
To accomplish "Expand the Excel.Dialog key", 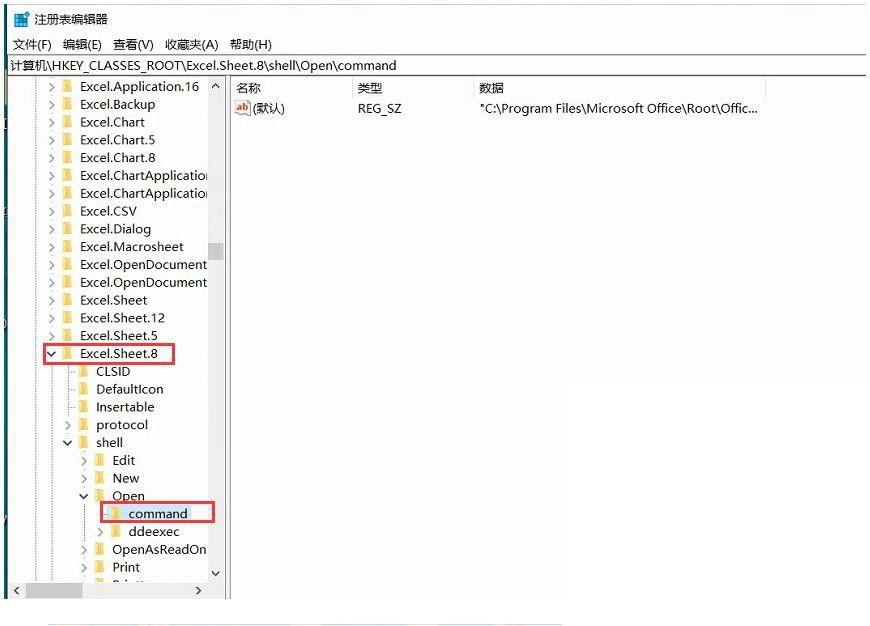I will coord(52,229).
